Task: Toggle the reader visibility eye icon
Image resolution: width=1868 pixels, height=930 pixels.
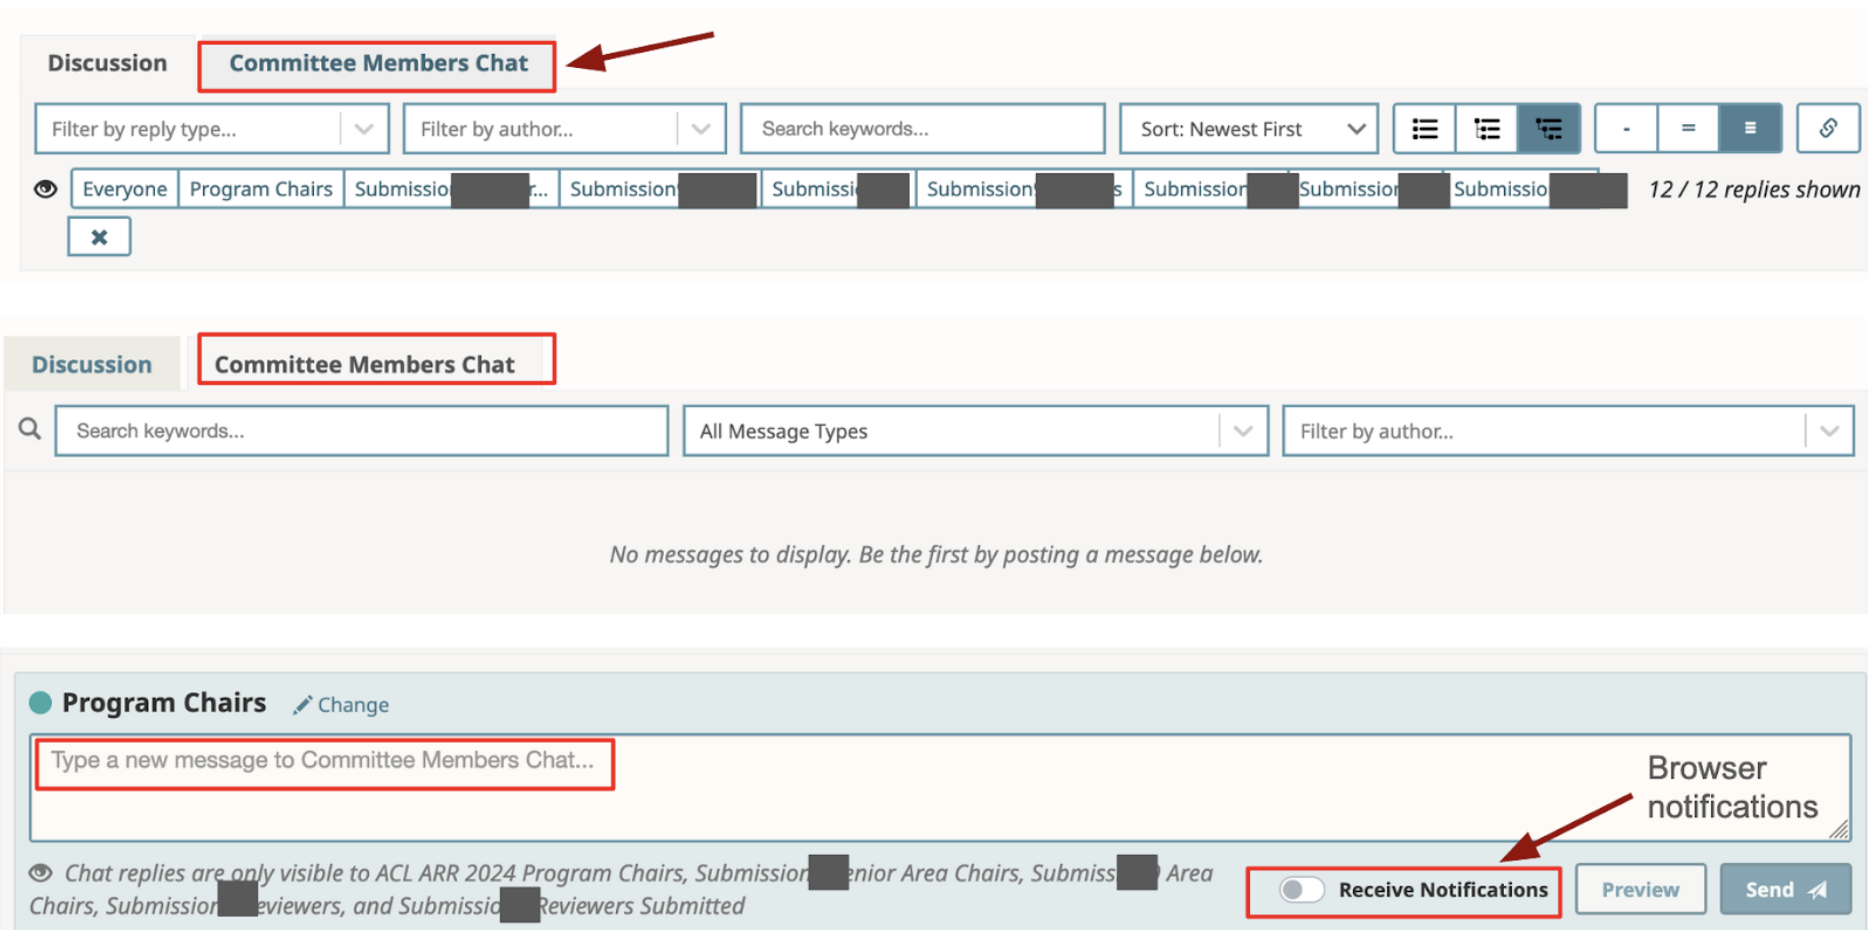Action: (45, 189)
